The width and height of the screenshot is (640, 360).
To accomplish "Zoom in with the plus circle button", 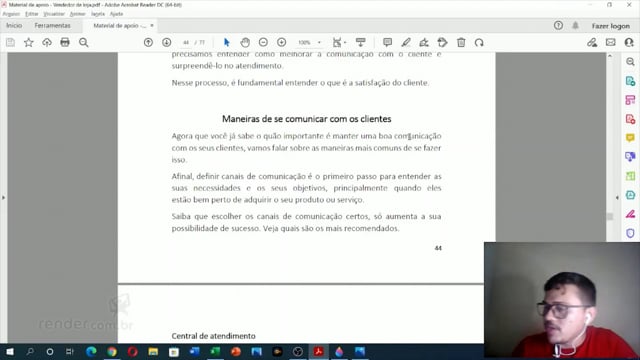I will (282, 42).
